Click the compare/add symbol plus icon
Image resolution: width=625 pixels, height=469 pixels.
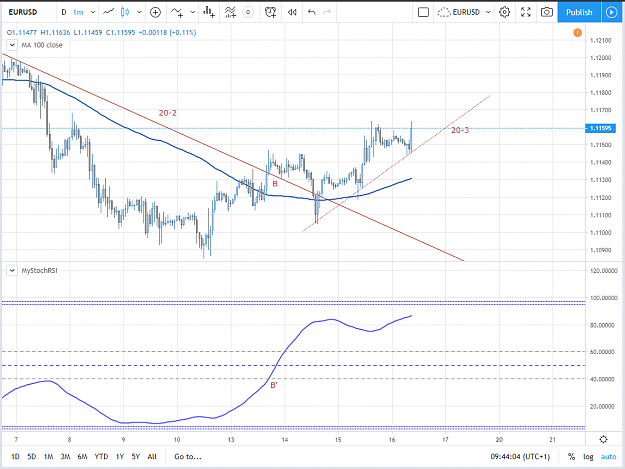(x=155, y=12)
